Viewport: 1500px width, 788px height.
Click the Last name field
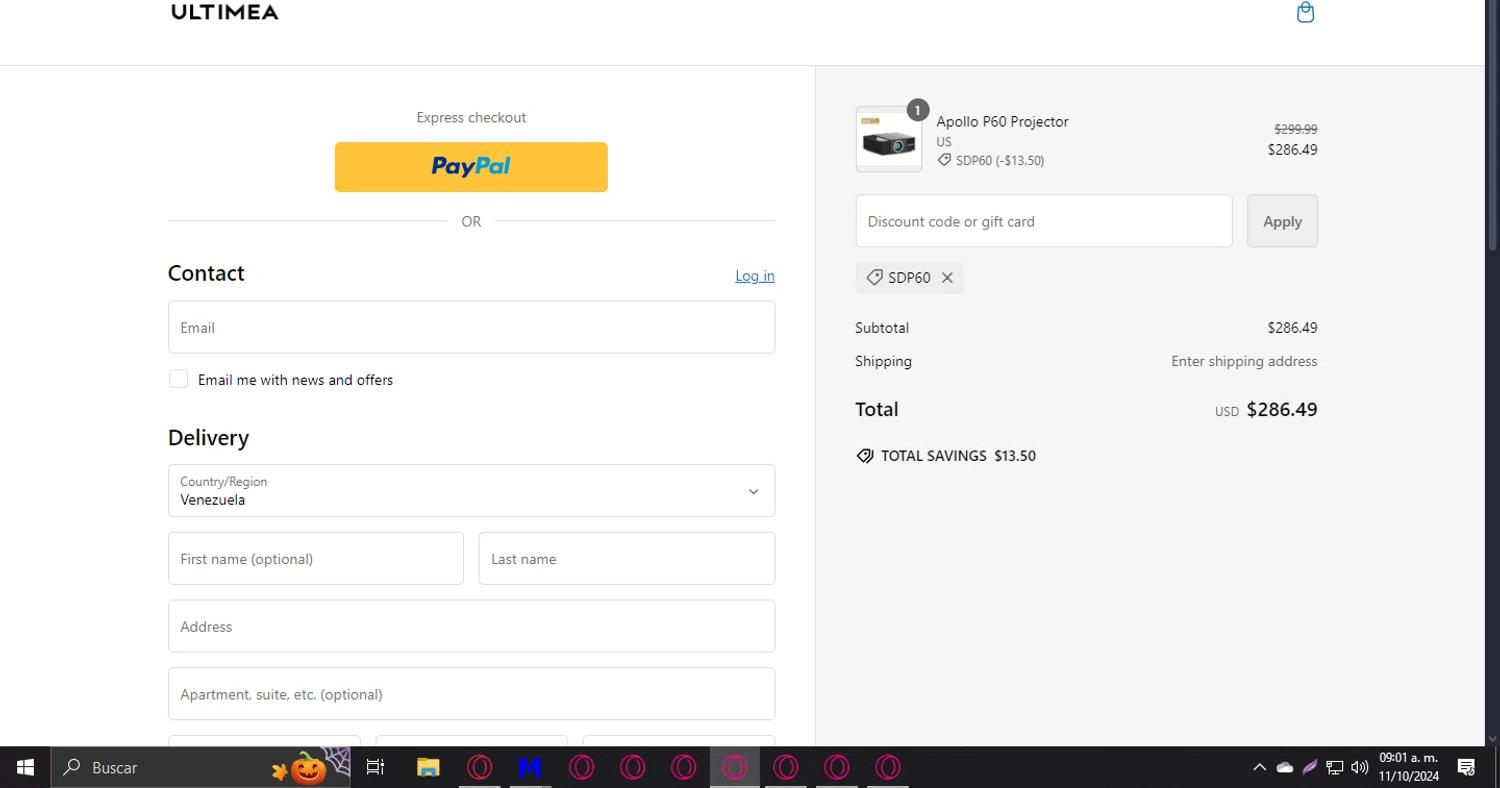627,559
